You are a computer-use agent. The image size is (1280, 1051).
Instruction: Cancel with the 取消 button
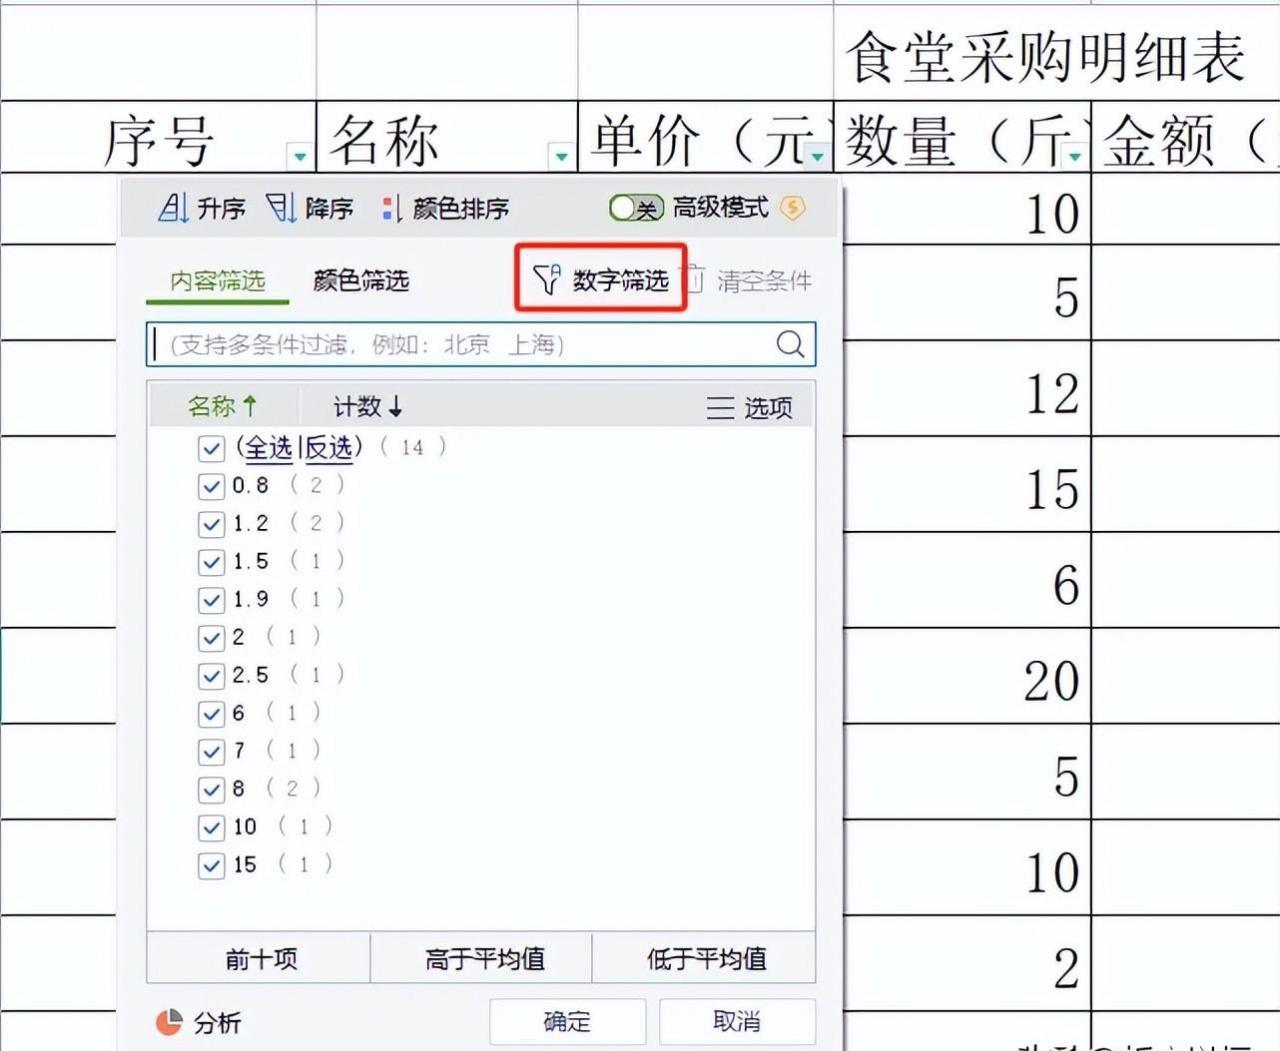737,1021
